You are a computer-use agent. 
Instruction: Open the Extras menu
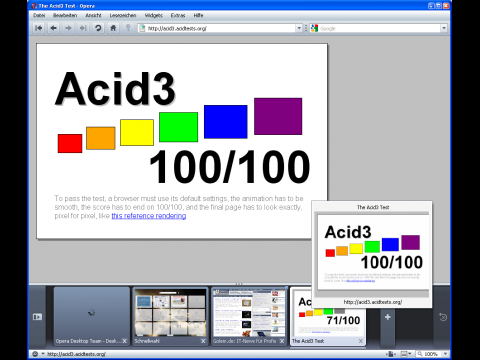[x=178, y=15]
